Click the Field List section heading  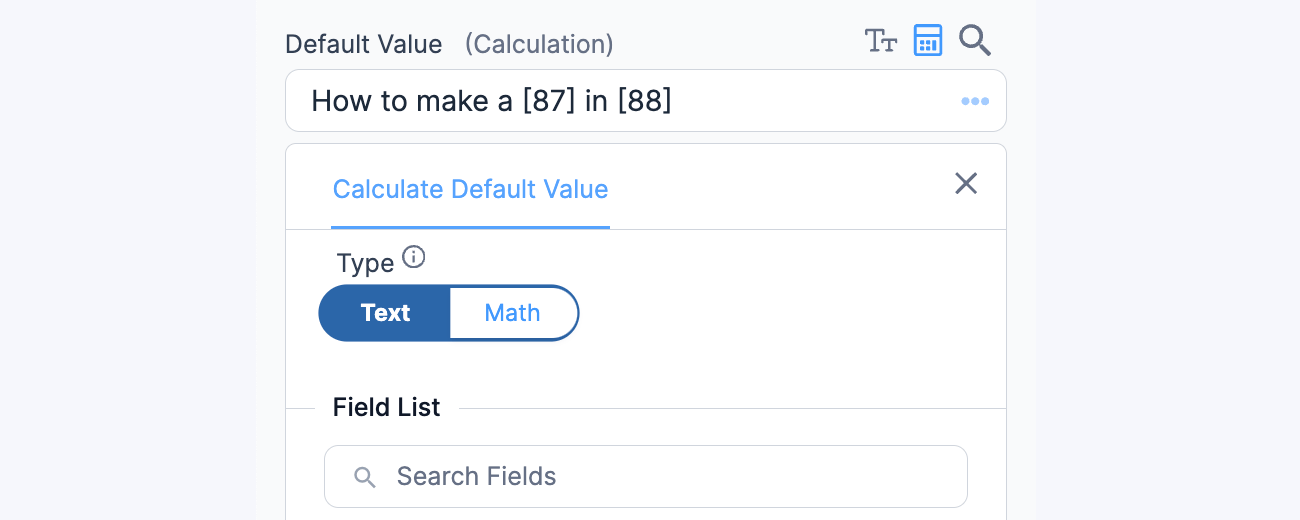(x=387, y=408)
